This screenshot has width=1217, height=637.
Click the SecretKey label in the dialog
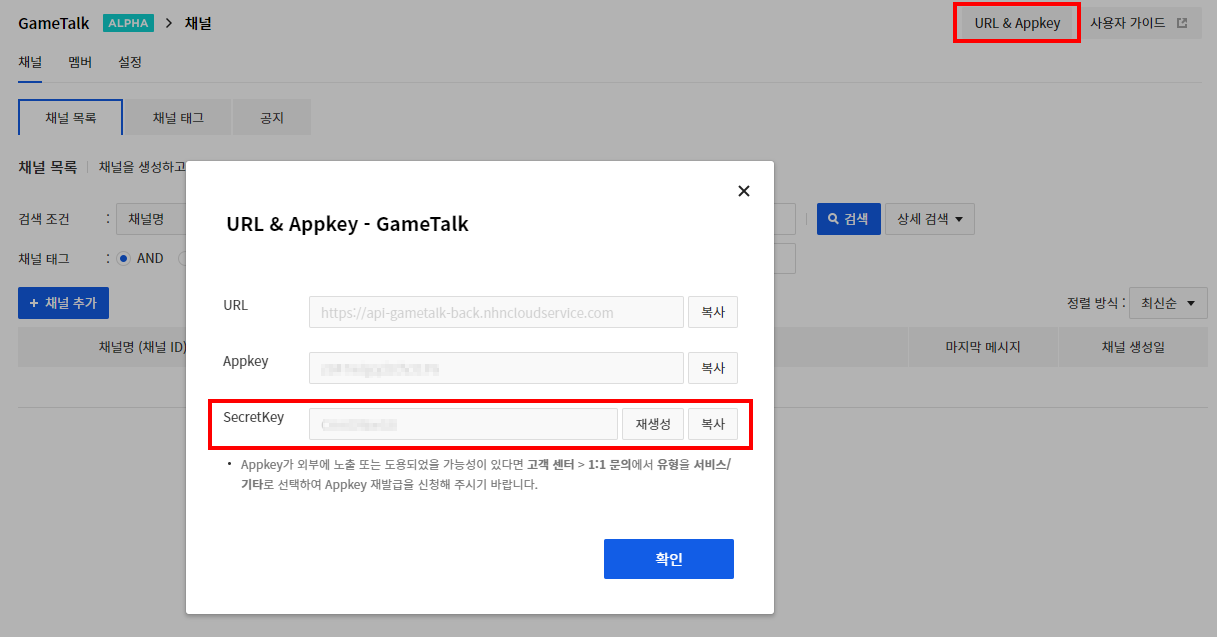[254, 417]
